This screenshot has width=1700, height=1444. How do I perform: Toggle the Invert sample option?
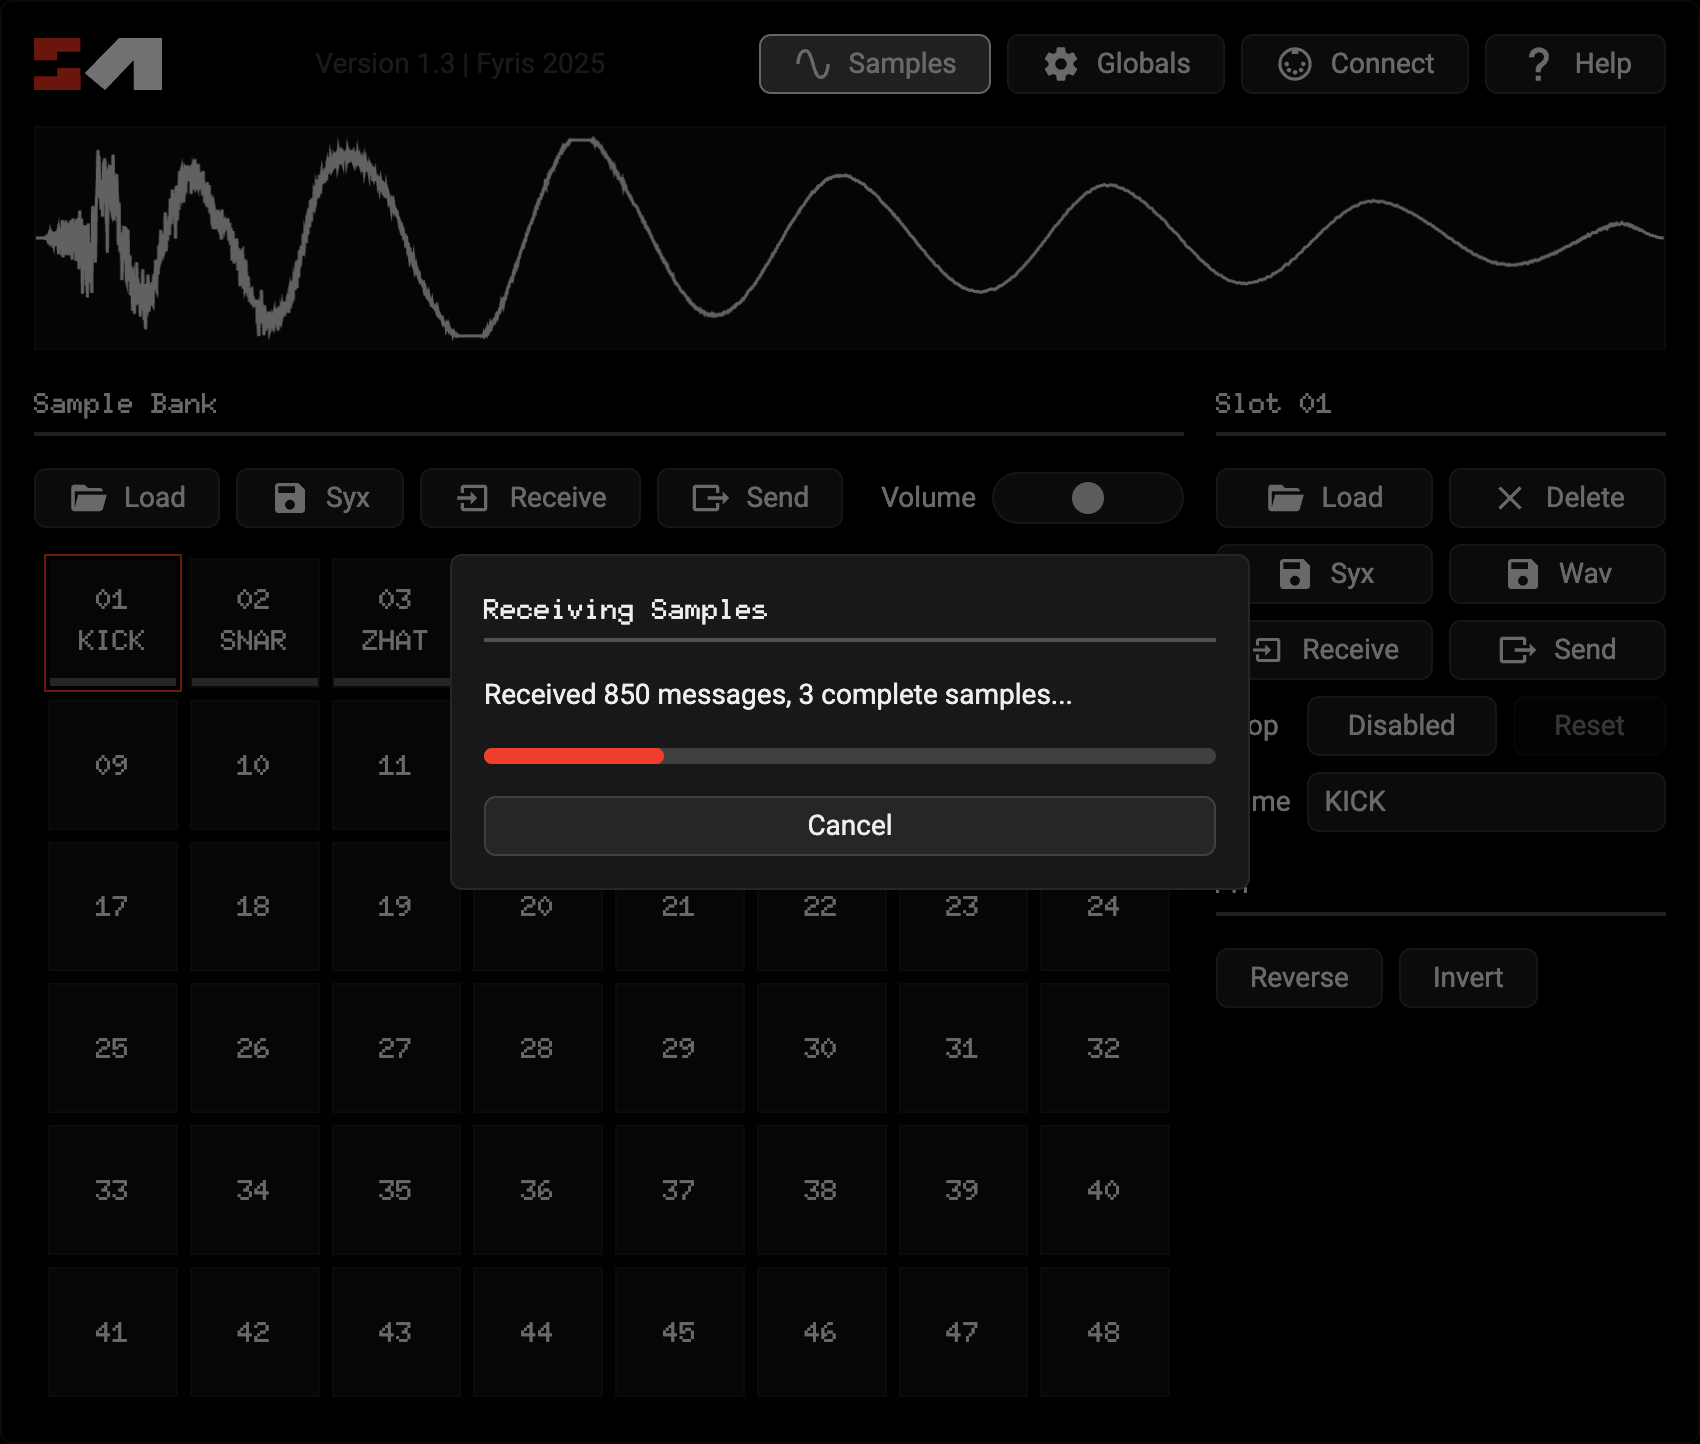click(1467, 978)
